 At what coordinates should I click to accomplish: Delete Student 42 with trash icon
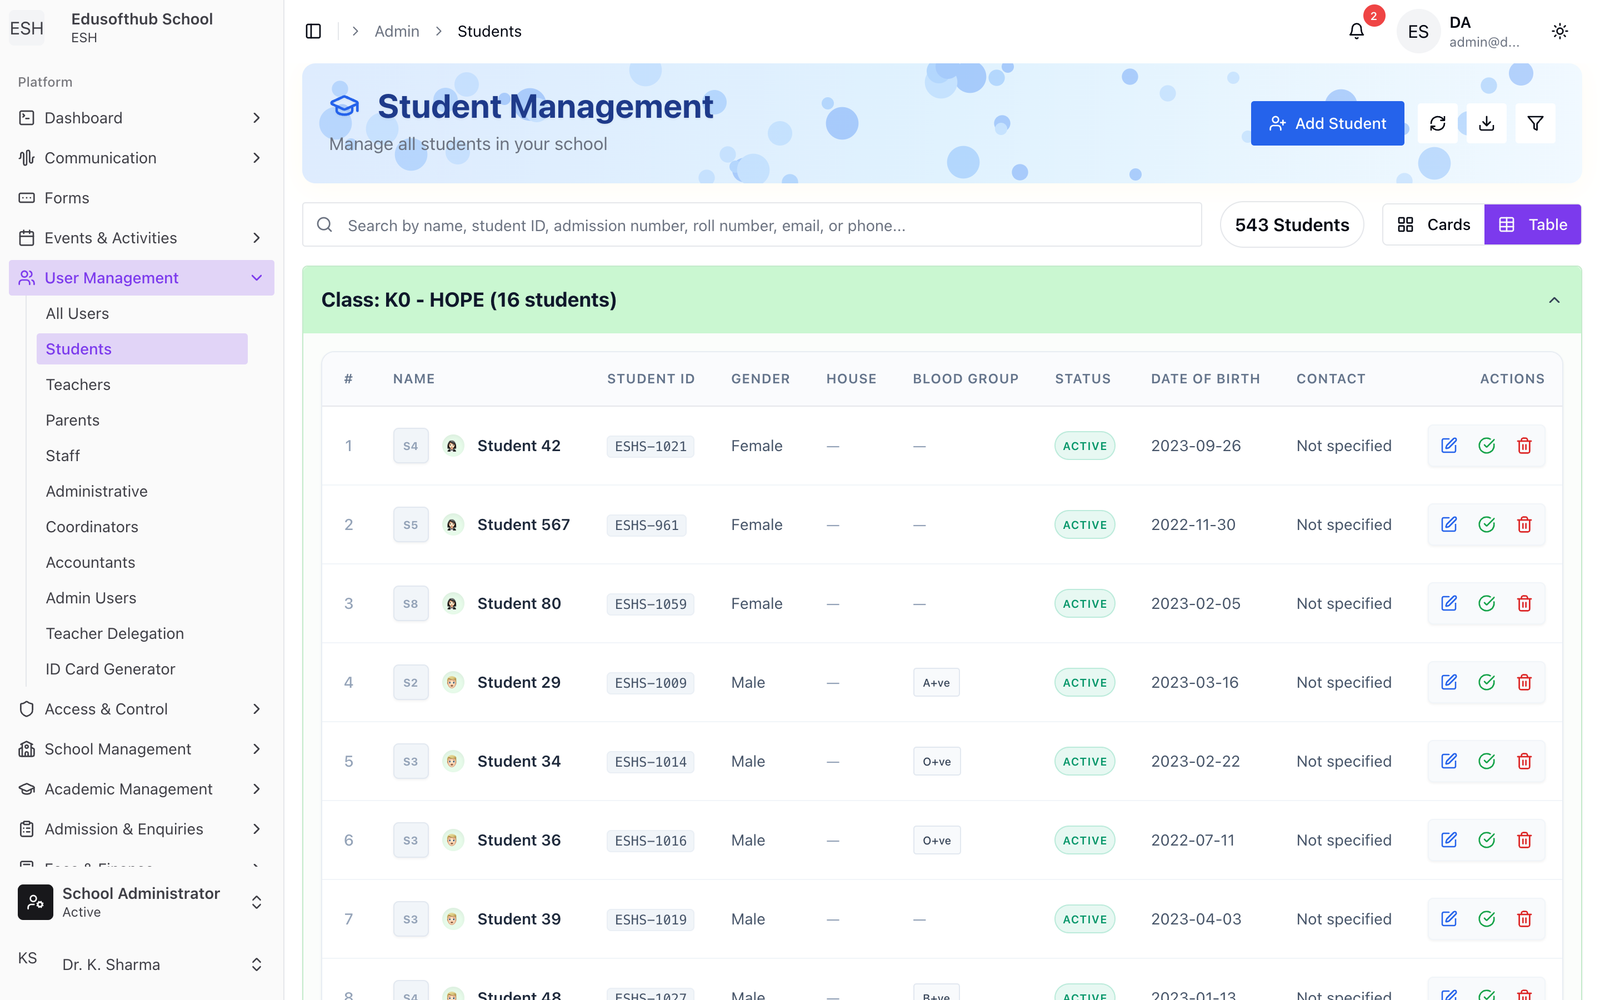click(x=1524, y=445)
